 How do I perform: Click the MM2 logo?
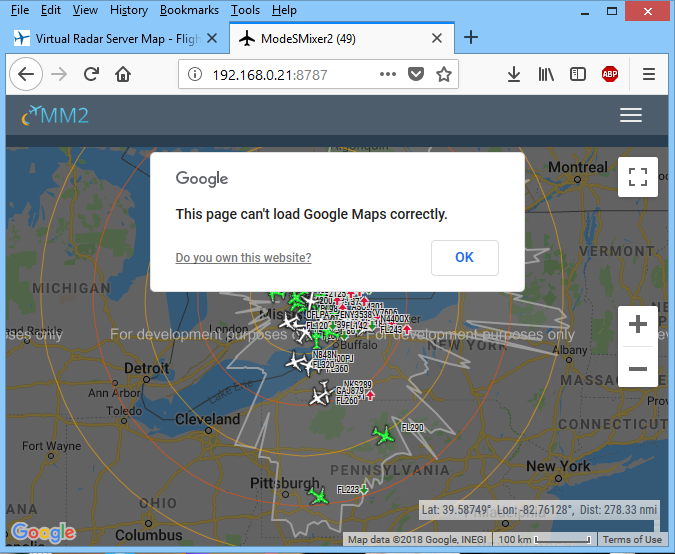[56, 115]
